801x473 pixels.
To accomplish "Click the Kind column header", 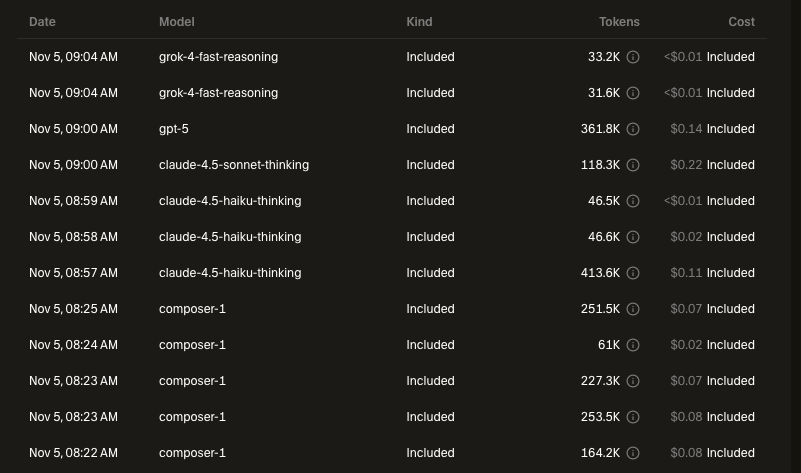I will tap(419, 21).
